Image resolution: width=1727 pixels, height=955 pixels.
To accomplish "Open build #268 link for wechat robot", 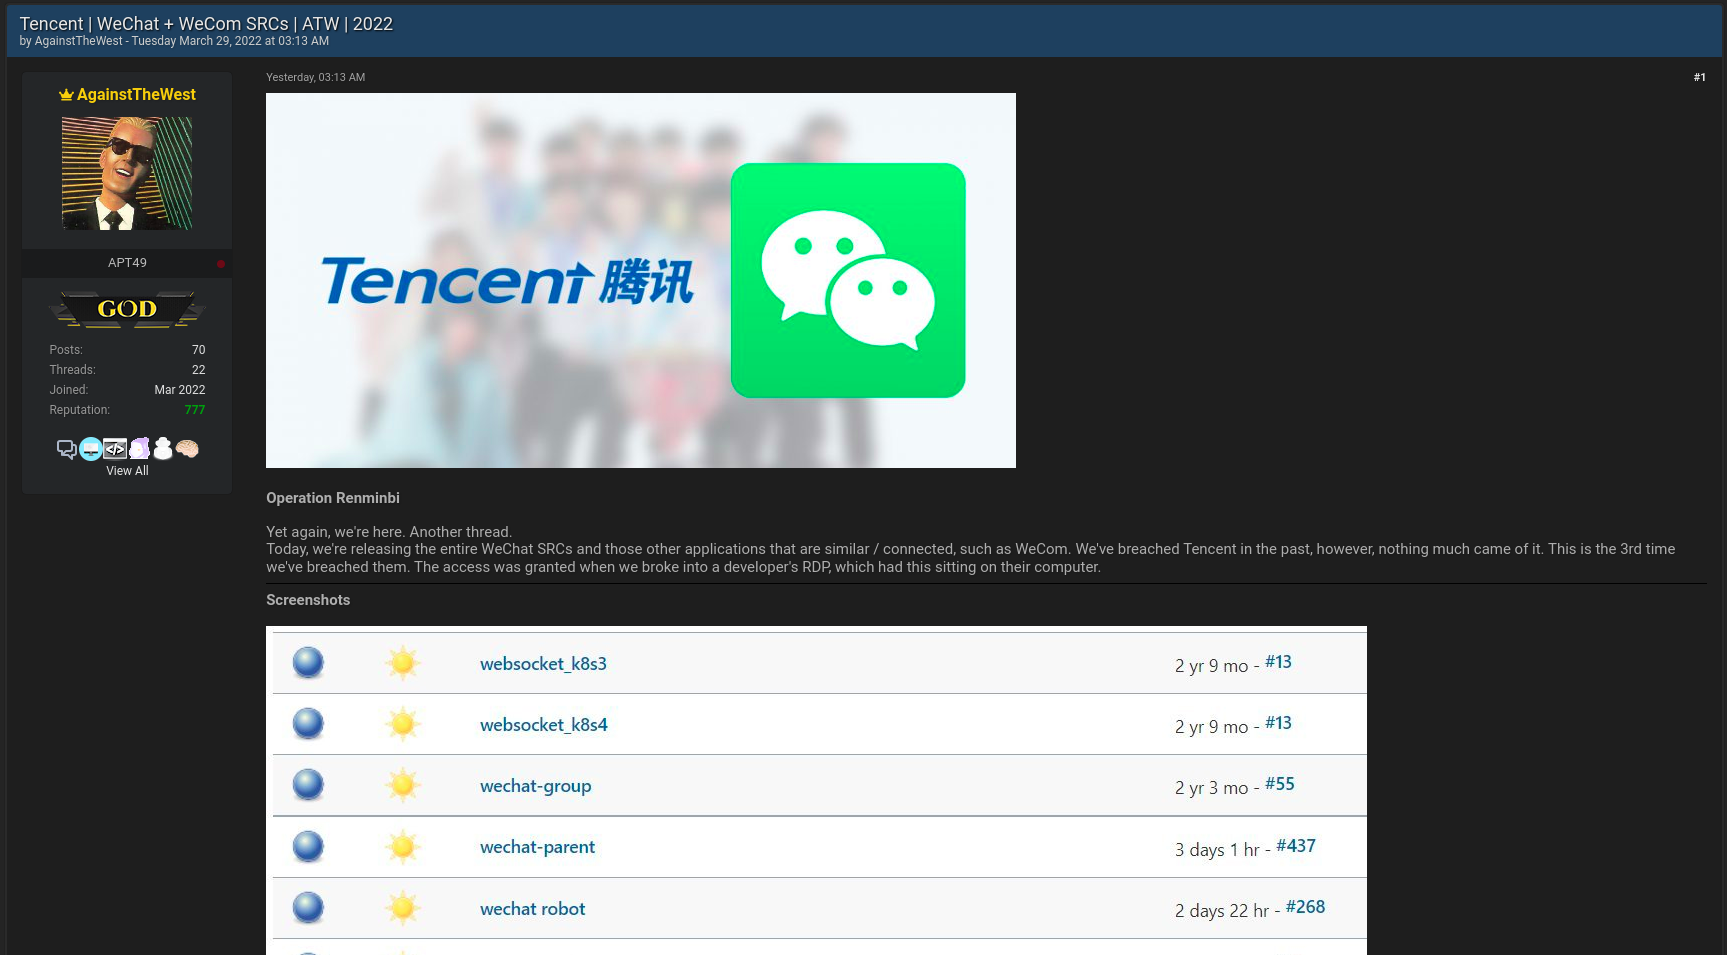I will point(1305,907).
